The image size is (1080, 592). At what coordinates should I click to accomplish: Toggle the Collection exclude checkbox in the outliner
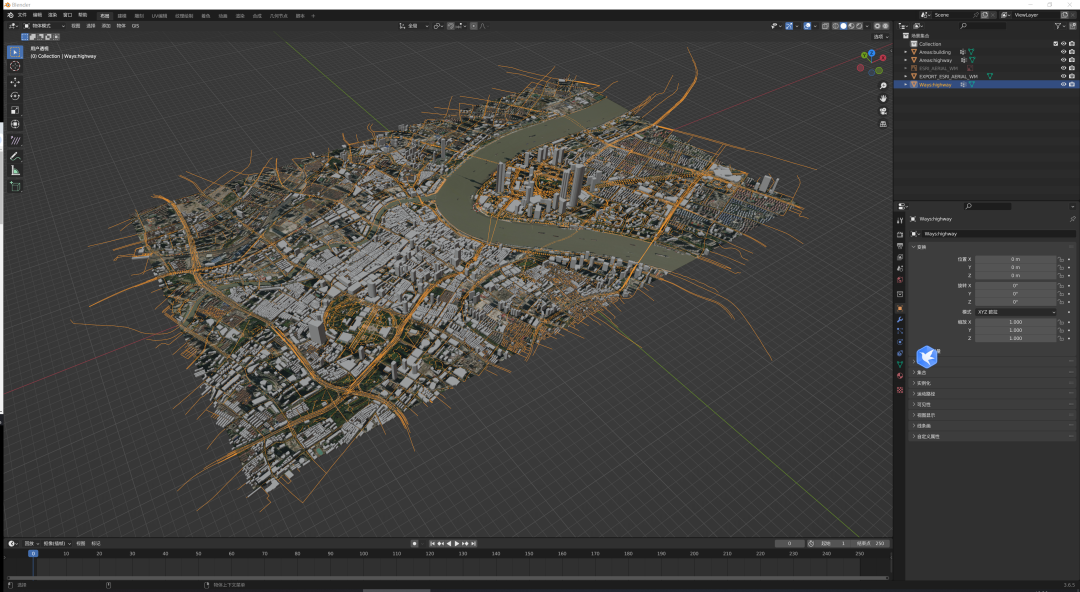(x=1055, y=44)
